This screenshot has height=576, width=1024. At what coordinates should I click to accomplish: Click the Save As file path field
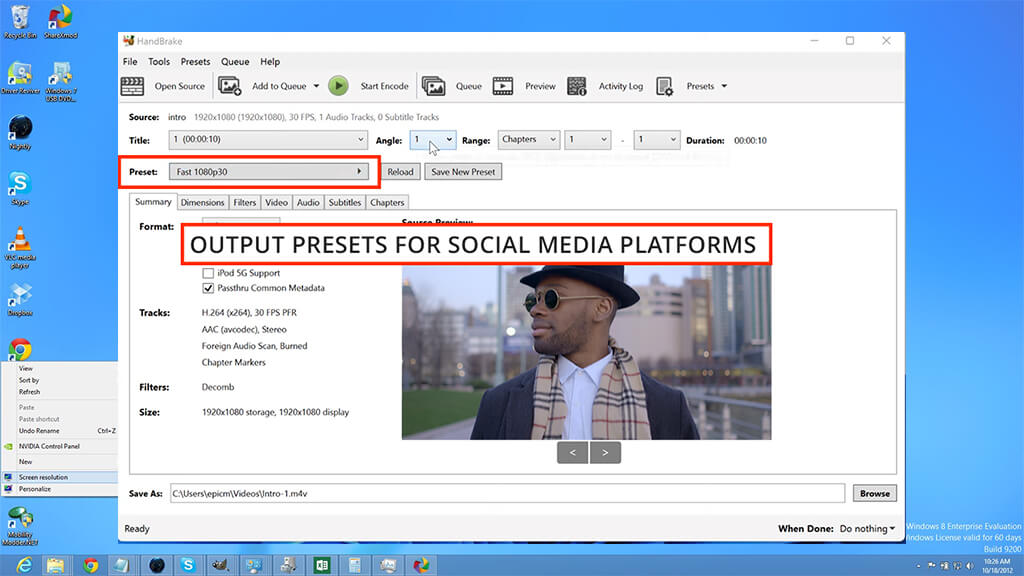tap(506, 493)
